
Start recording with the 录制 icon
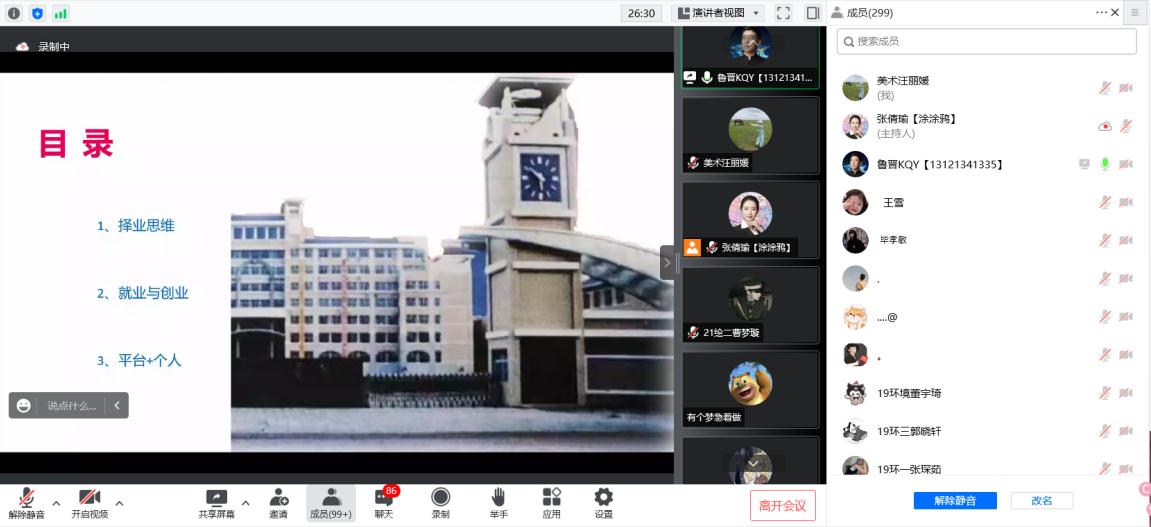440,498
